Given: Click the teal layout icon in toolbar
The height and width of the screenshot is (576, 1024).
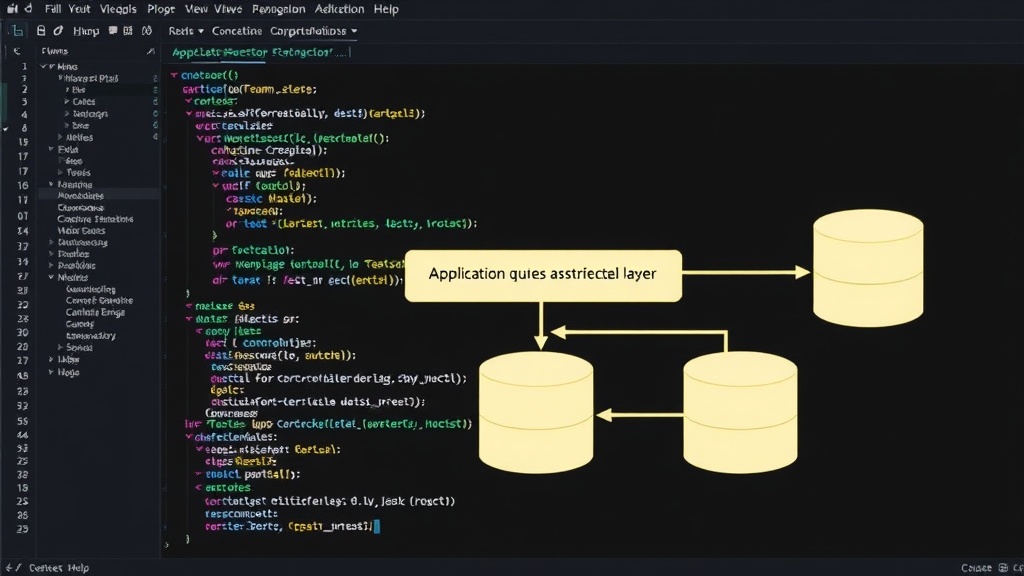Looking at the screenshot, I should tap(18, 31).
